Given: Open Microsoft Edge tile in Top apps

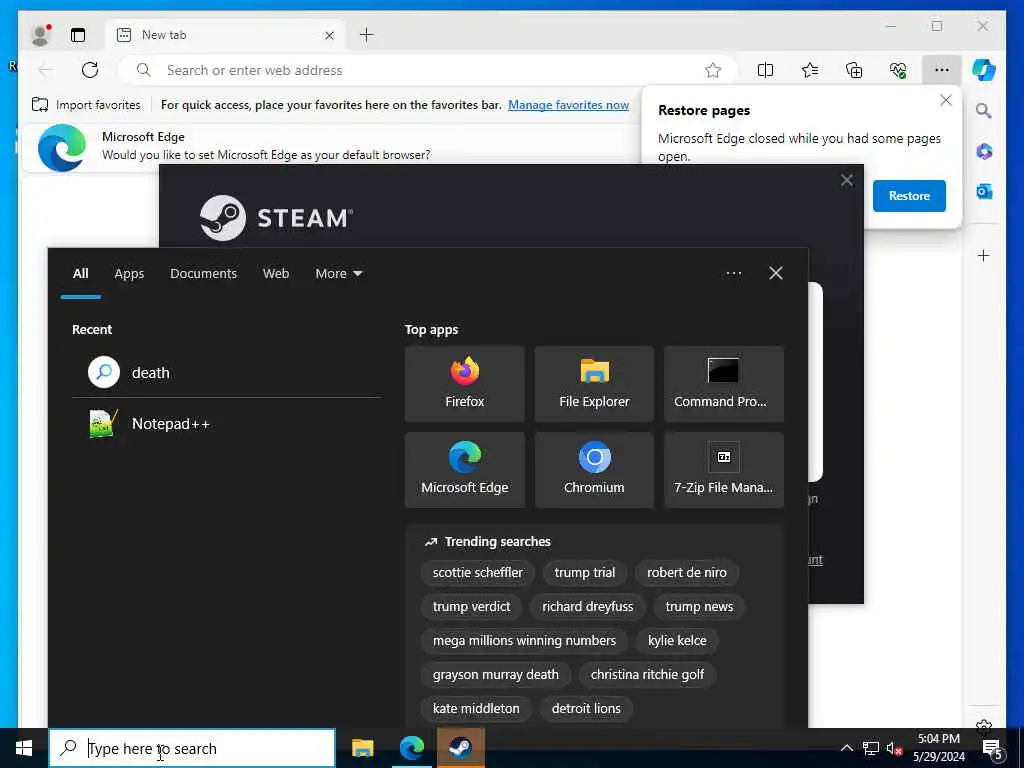Looking at the screenshot, I should (464, 470).
